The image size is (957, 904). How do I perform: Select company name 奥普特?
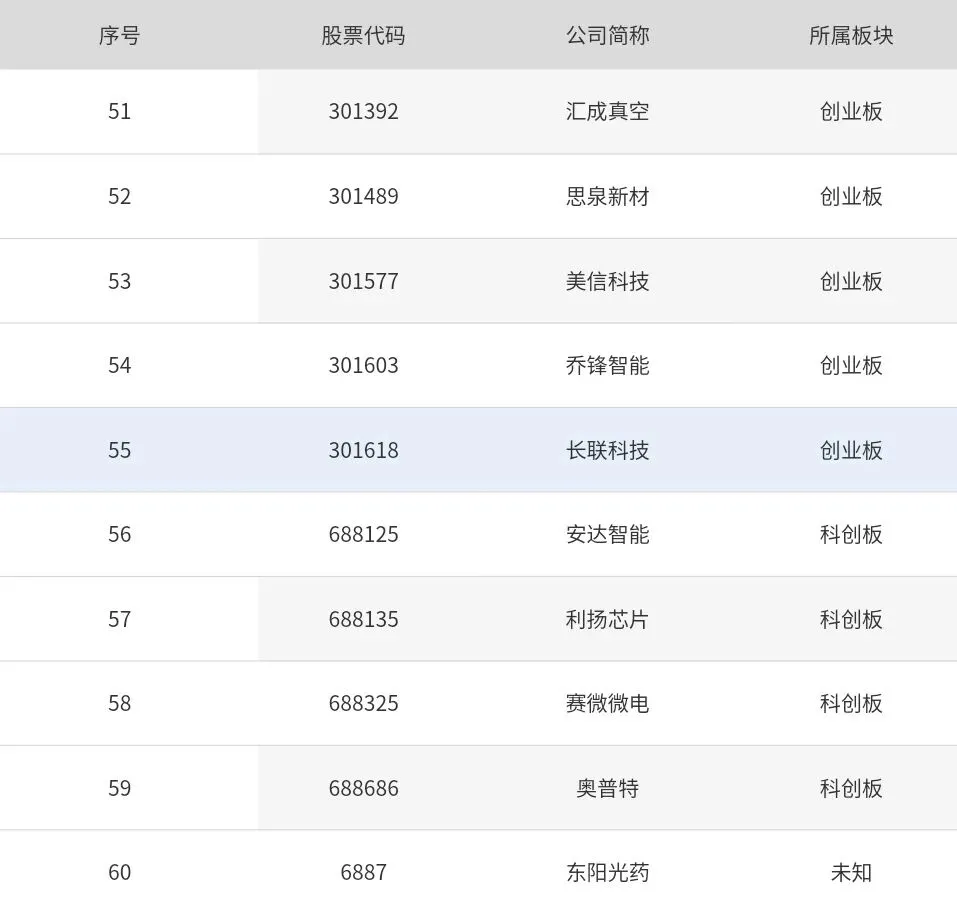pyautogui.click(x=607, y=788)
